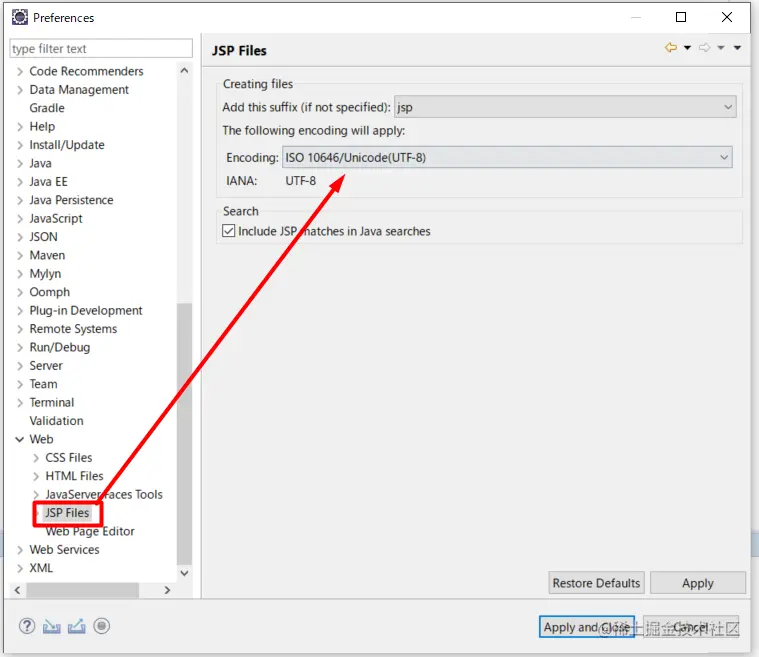This screenshot has width=759, height=657.
Task: Toggle Include JSP matches in Java searches
Action: [x=228, y=231]
